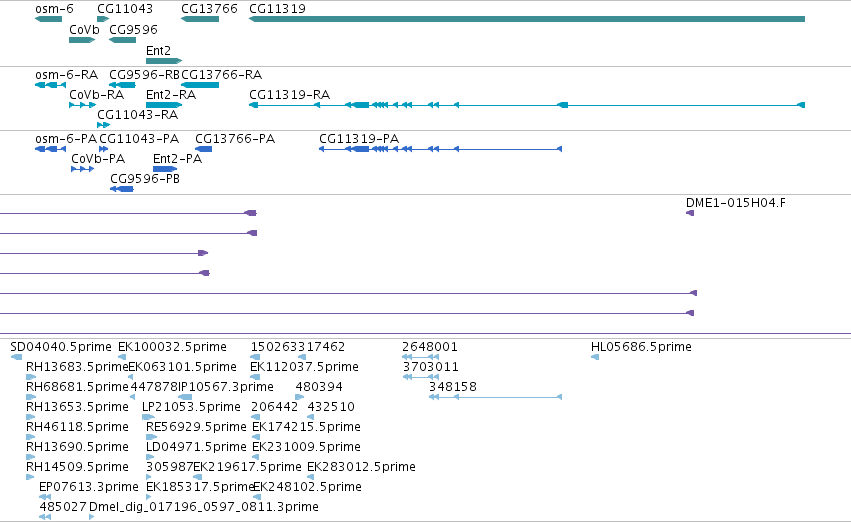Image resolution: width=851 pixels, height=522 pixels.
Task: Select the osm-6-PA protein label
Action: pos(66,139)
